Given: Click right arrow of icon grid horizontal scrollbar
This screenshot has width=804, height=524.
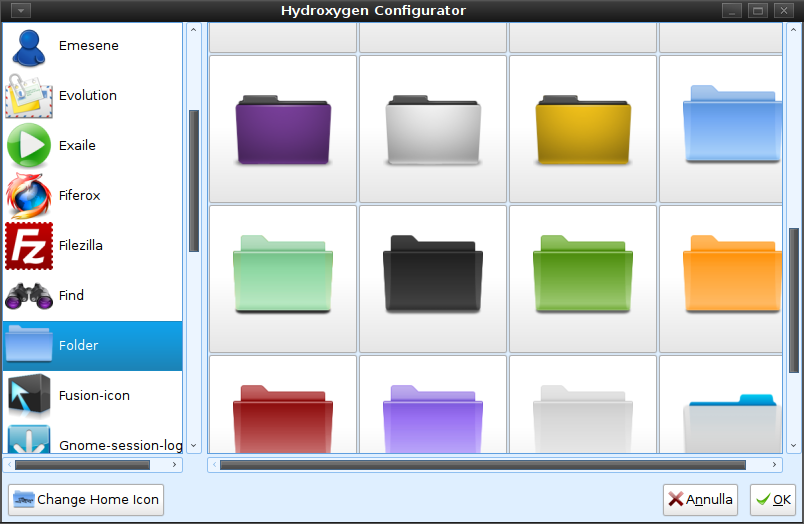Looking at the screenshot, I should point(774,465).
